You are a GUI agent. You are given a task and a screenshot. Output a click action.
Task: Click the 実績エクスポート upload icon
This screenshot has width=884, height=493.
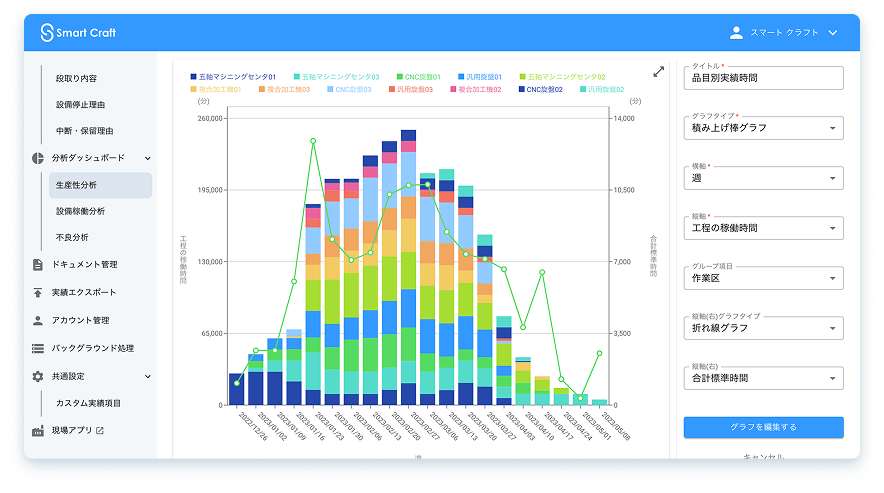(x=38, y=293)
